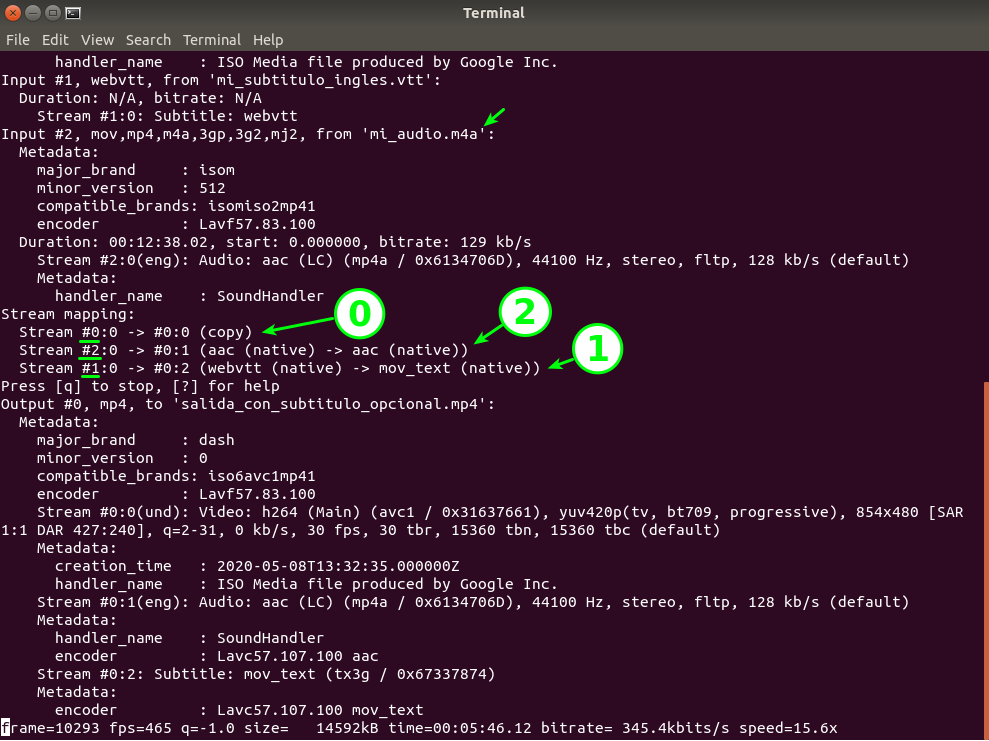The image size is (989, 741).
Task: Click the underlined '#2' stream mapping text
Action: [90, 350]
